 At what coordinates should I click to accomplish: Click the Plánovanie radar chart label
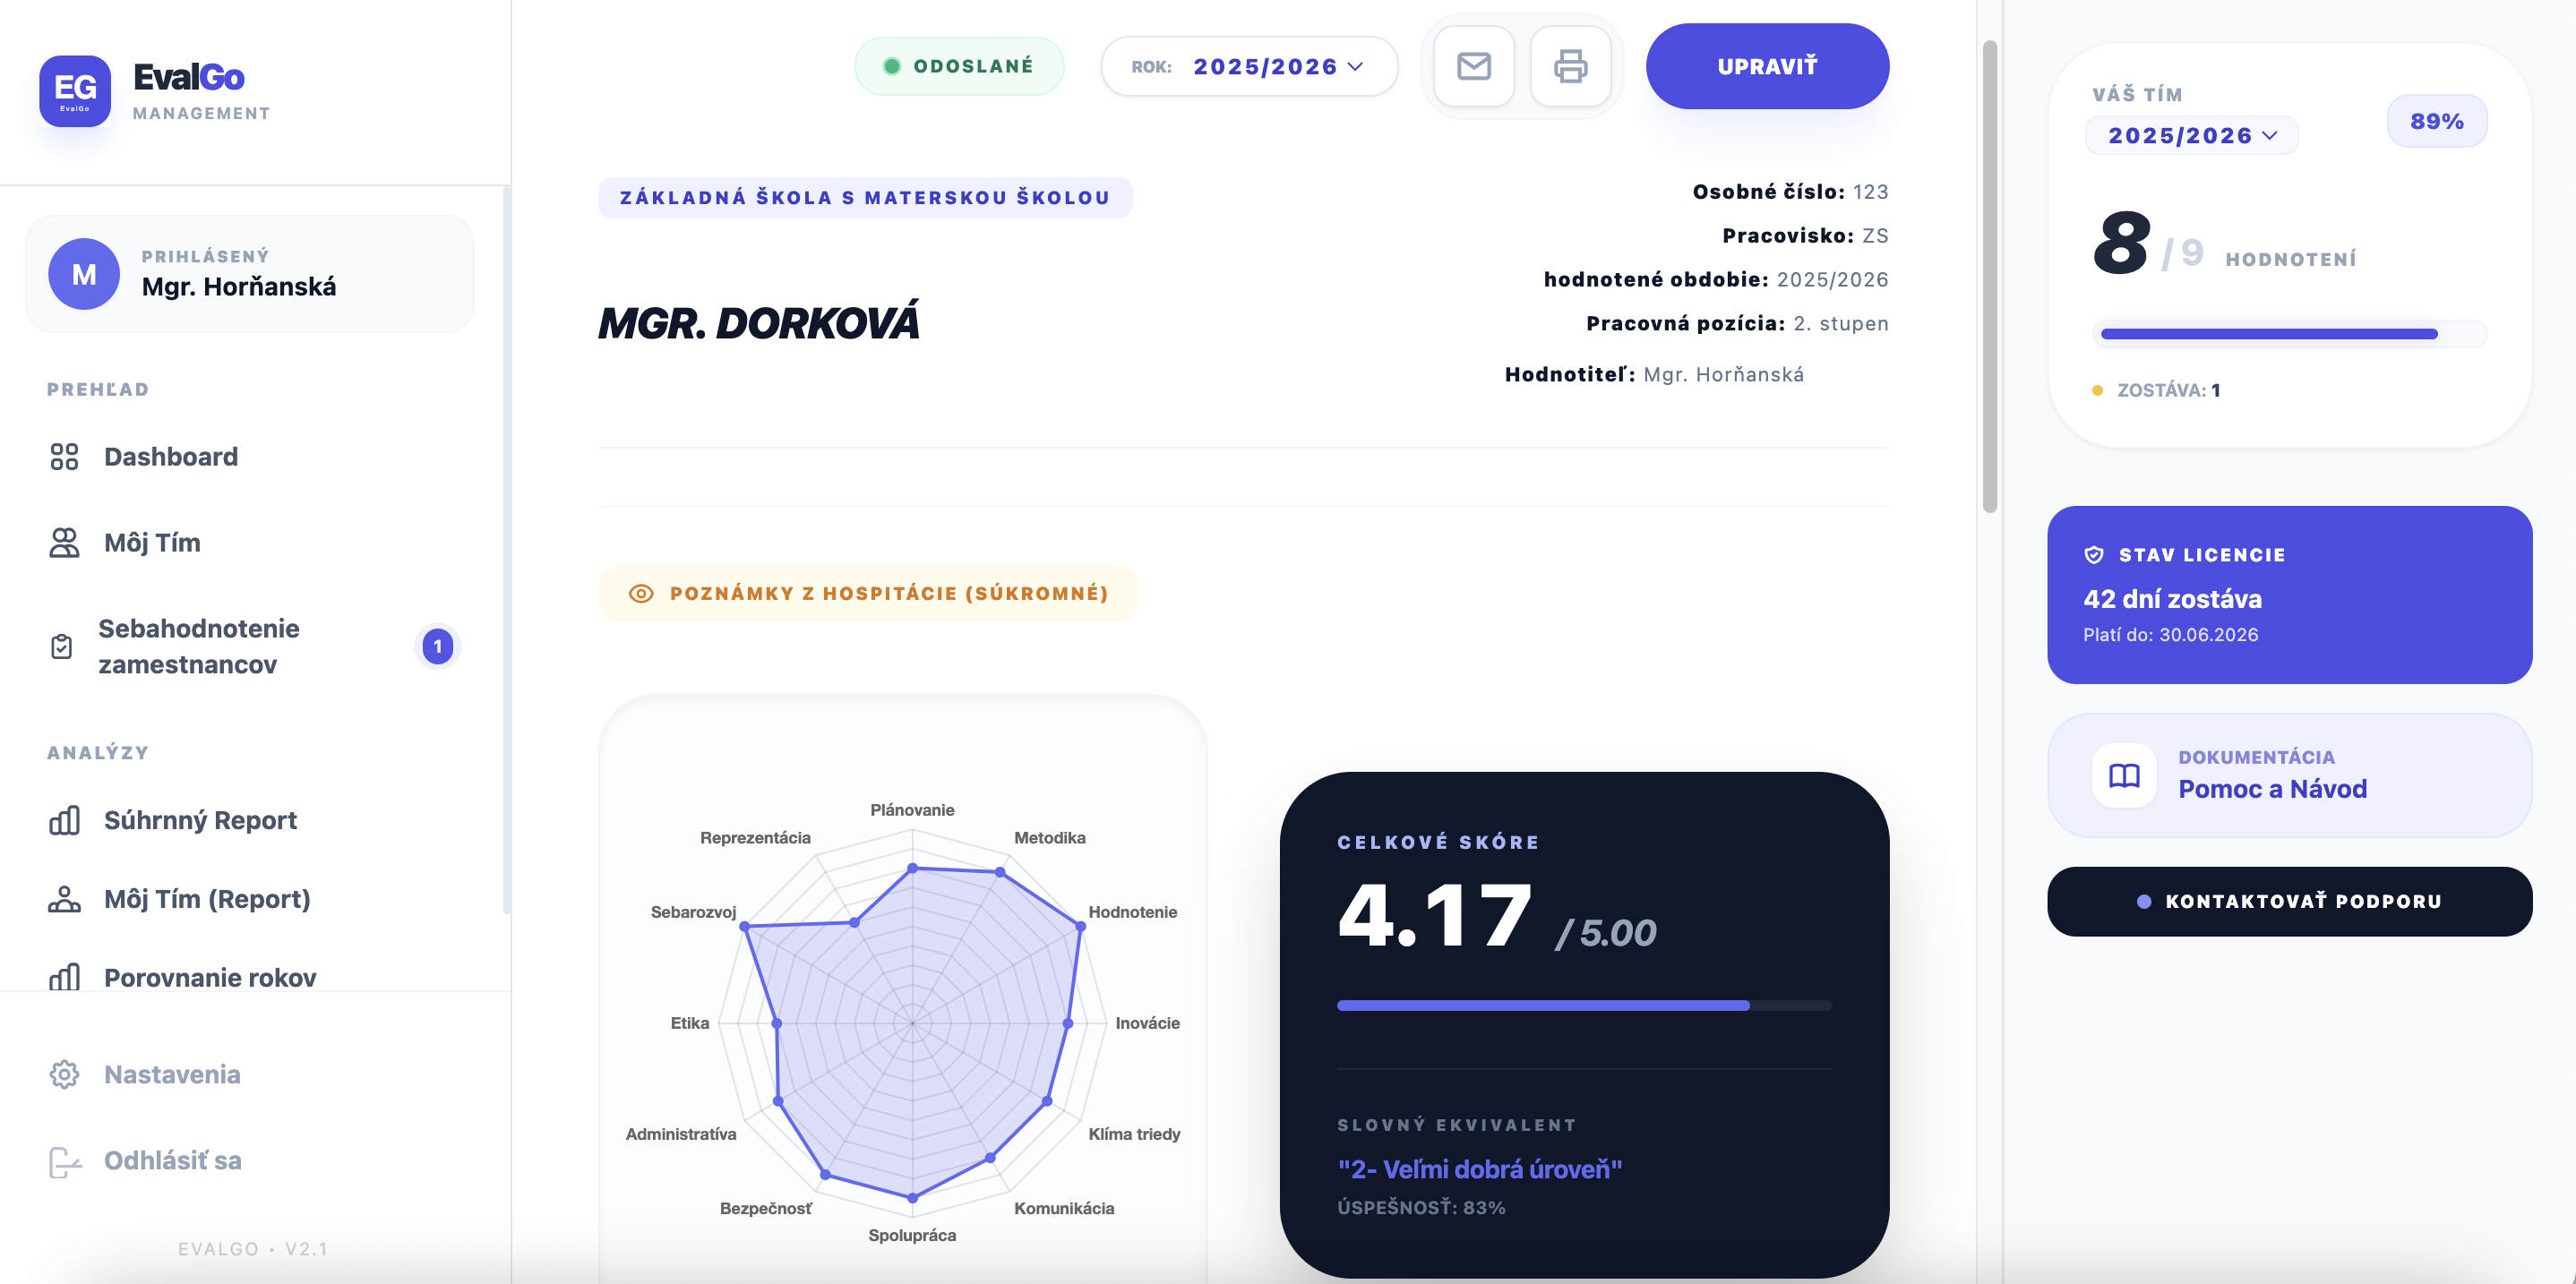tap(912, 810)
